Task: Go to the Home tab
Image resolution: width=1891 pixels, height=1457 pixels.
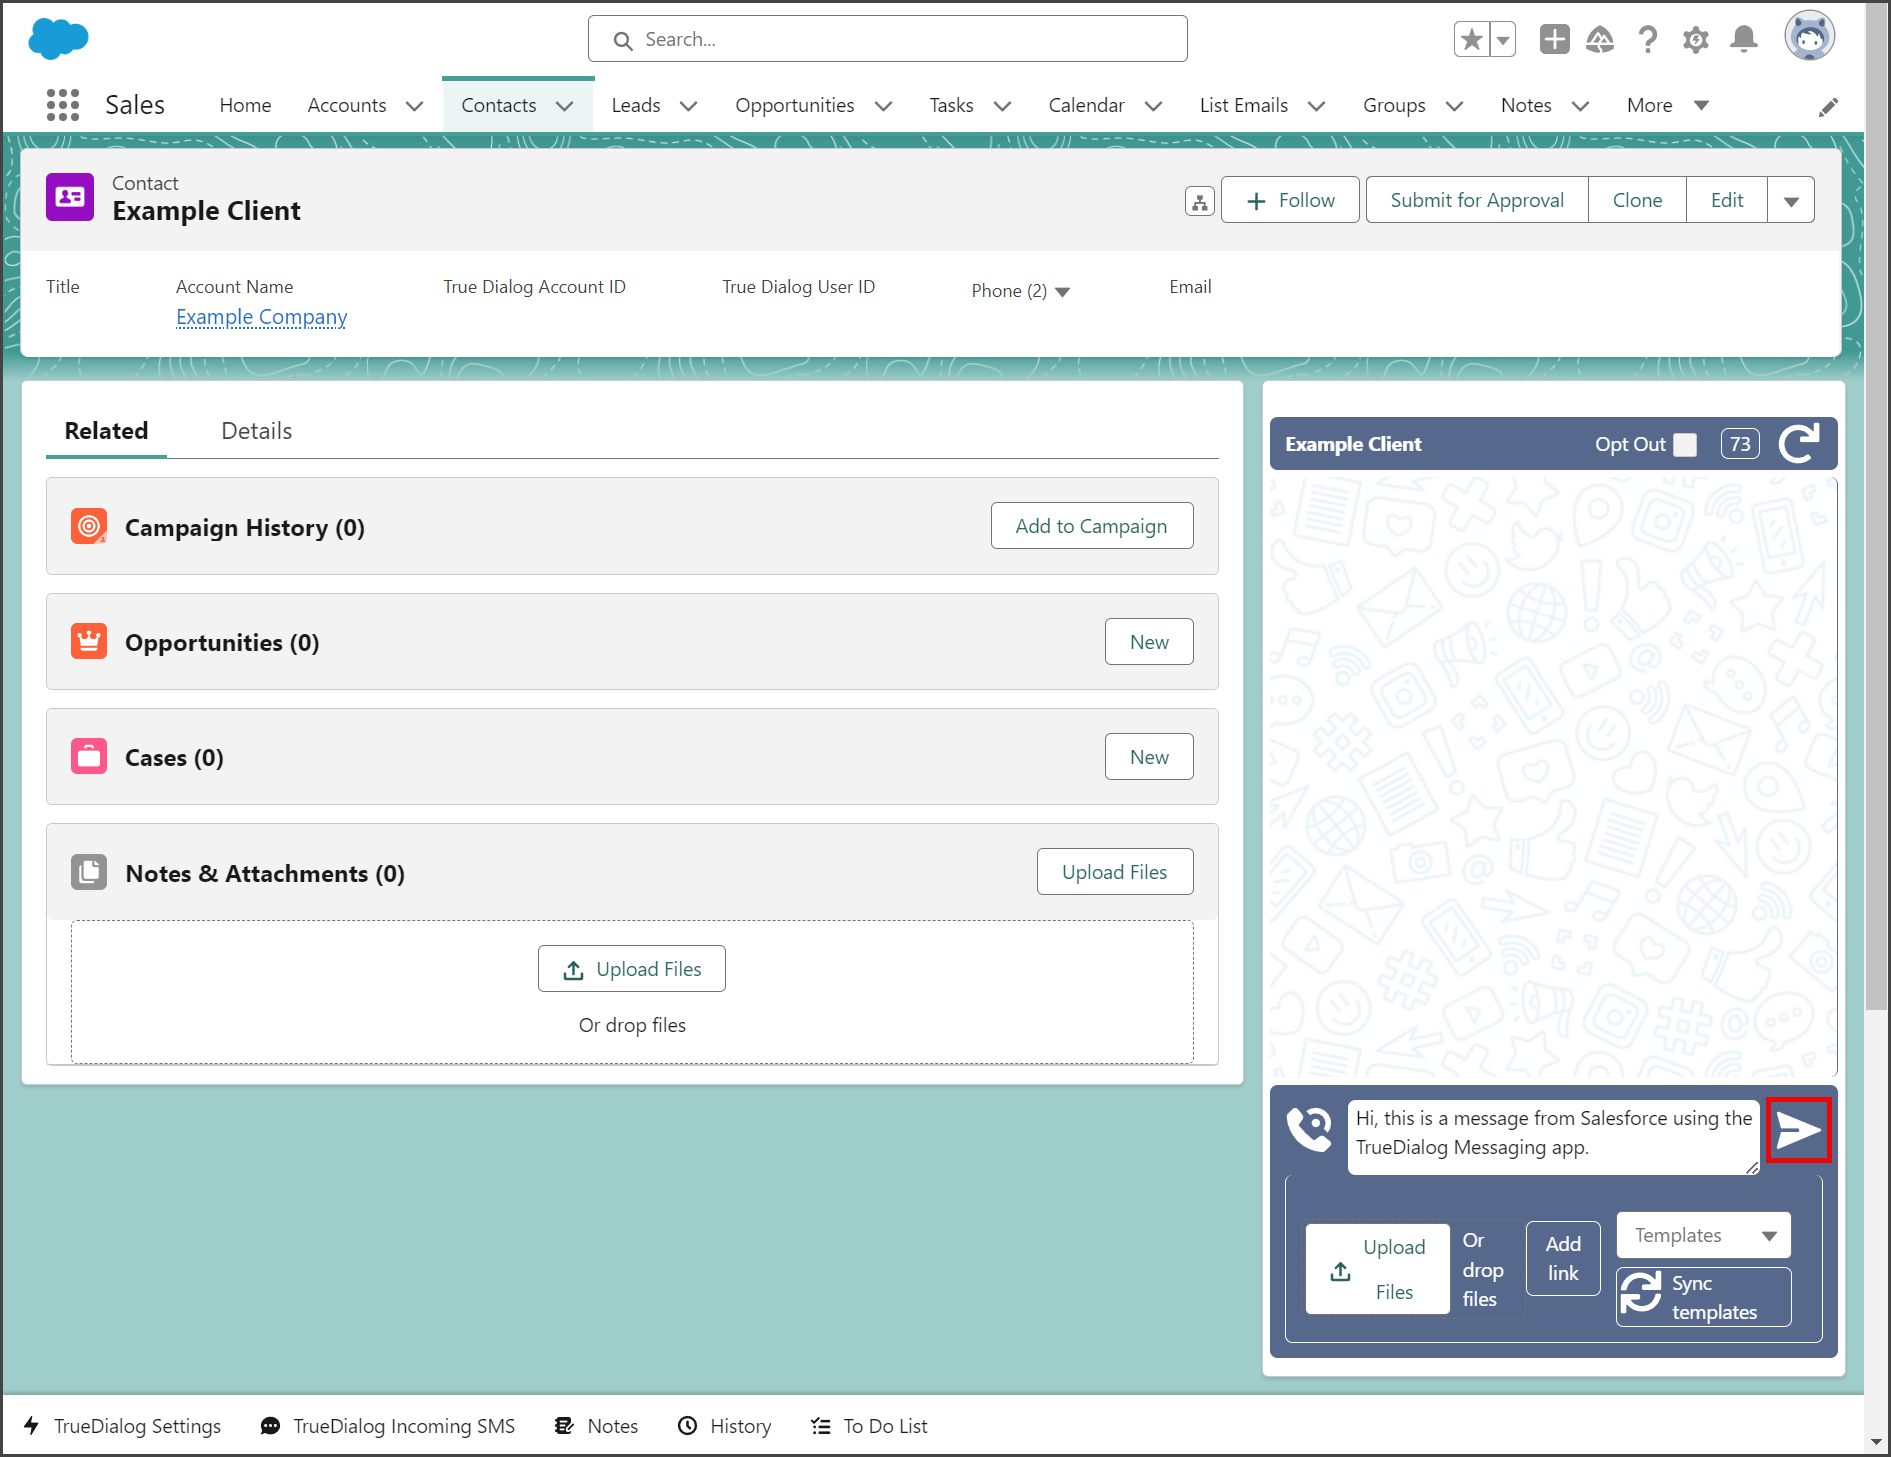Action: 246,105
